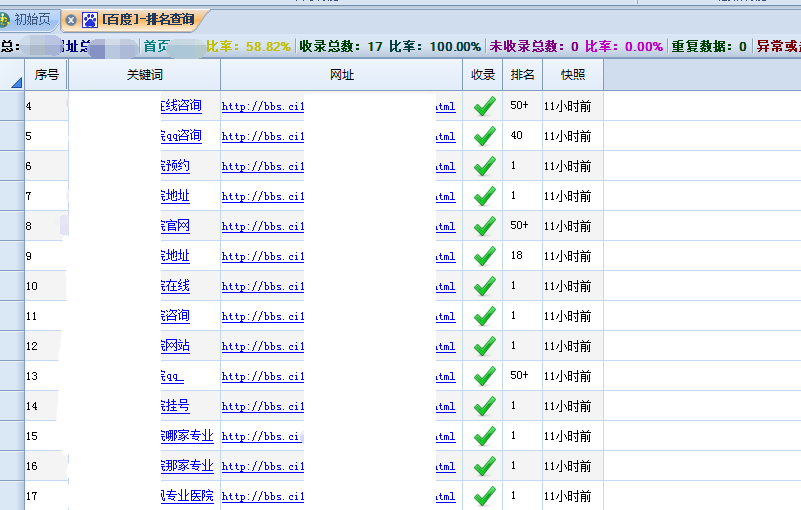The height and width of the screenshot is (510, 801).
Task: Click the green 收录 checkmark in row 12
Action: tap(484, 346)
